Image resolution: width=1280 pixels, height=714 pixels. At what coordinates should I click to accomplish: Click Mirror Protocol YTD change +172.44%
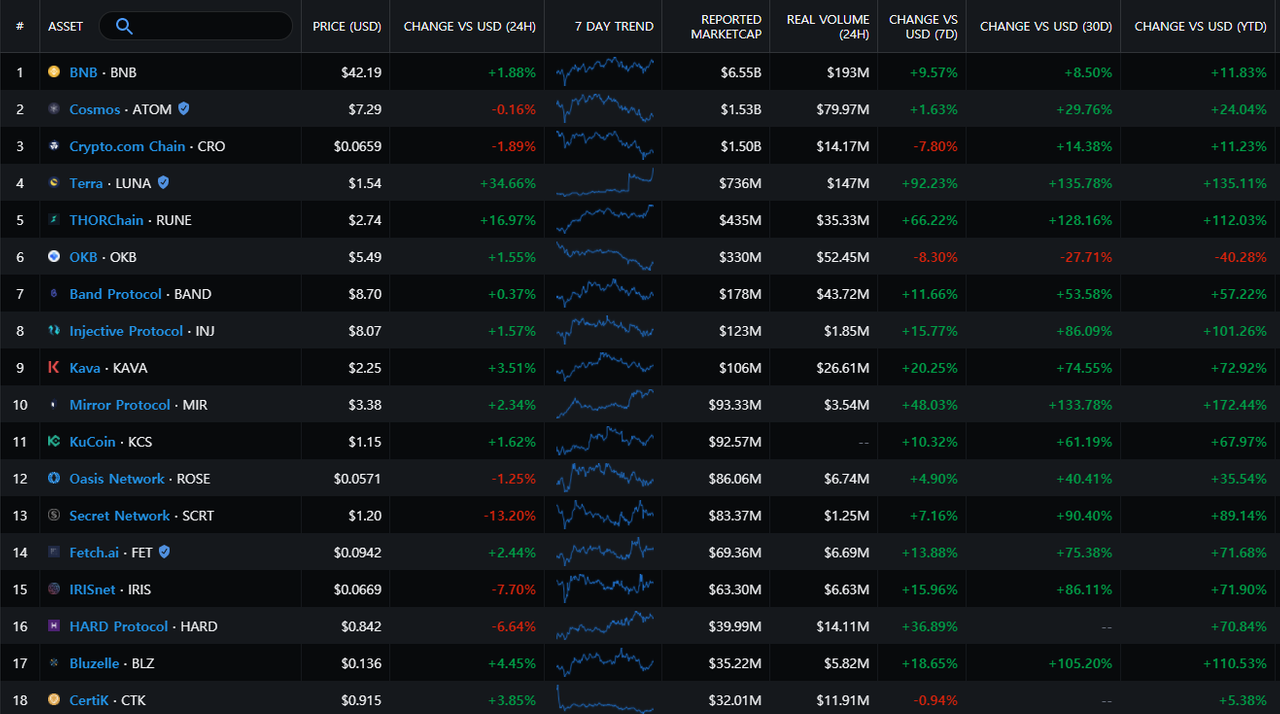1237,405
